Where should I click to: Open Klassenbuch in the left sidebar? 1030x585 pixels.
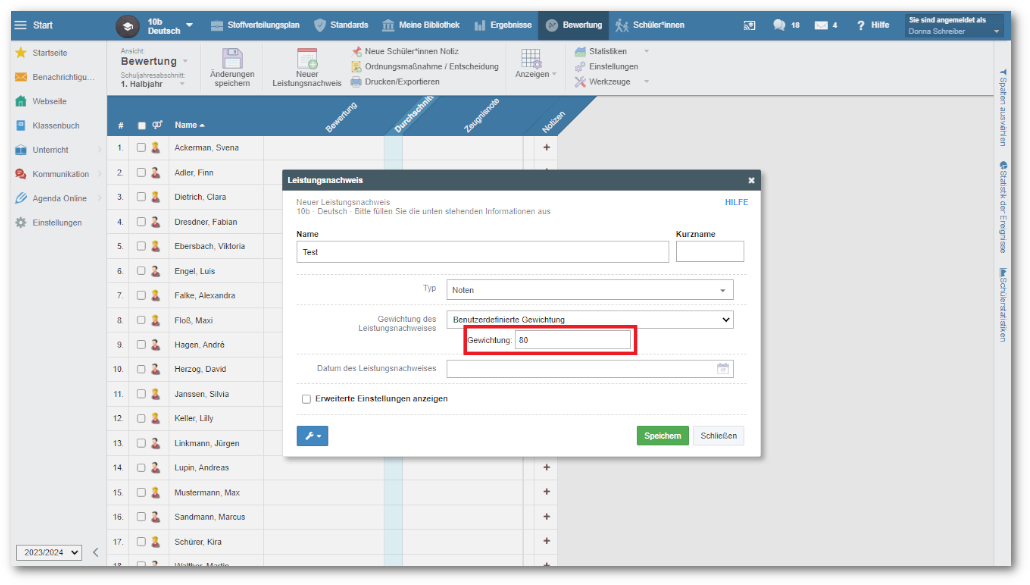[55, 125]
